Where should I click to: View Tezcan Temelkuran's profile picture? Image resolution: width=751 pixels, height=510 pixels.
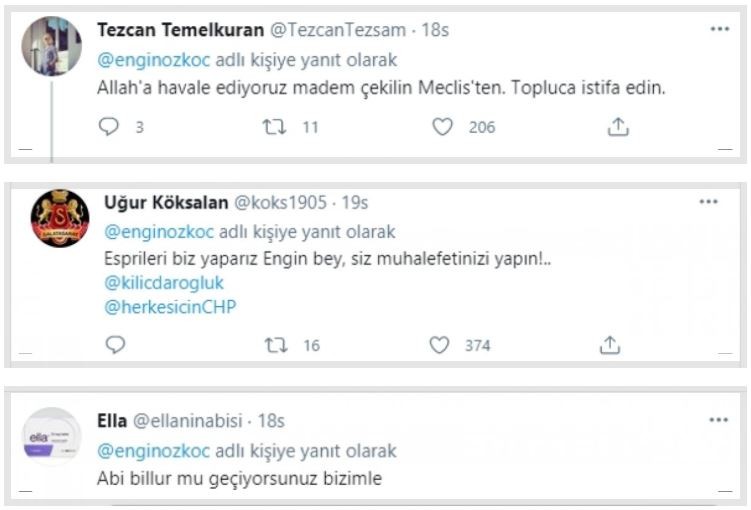coord(52,46)
